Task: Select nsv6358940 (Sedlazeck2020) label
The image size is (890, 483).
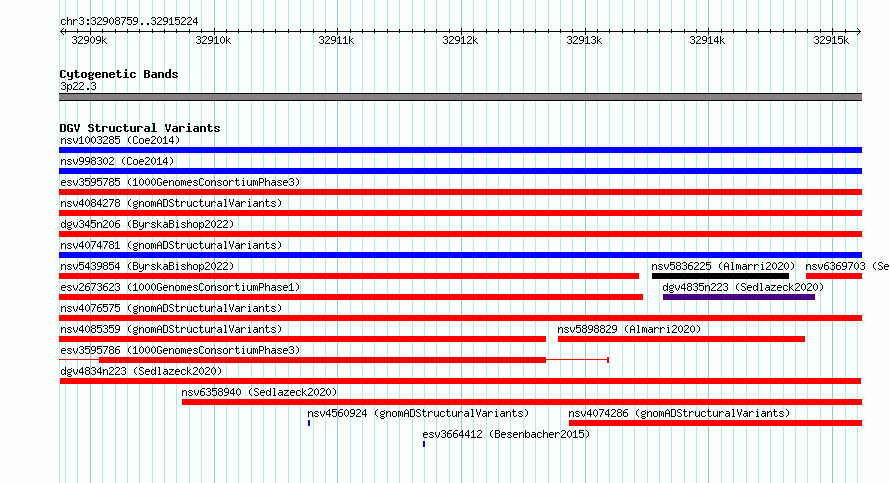Action: [x=259, y=392]
